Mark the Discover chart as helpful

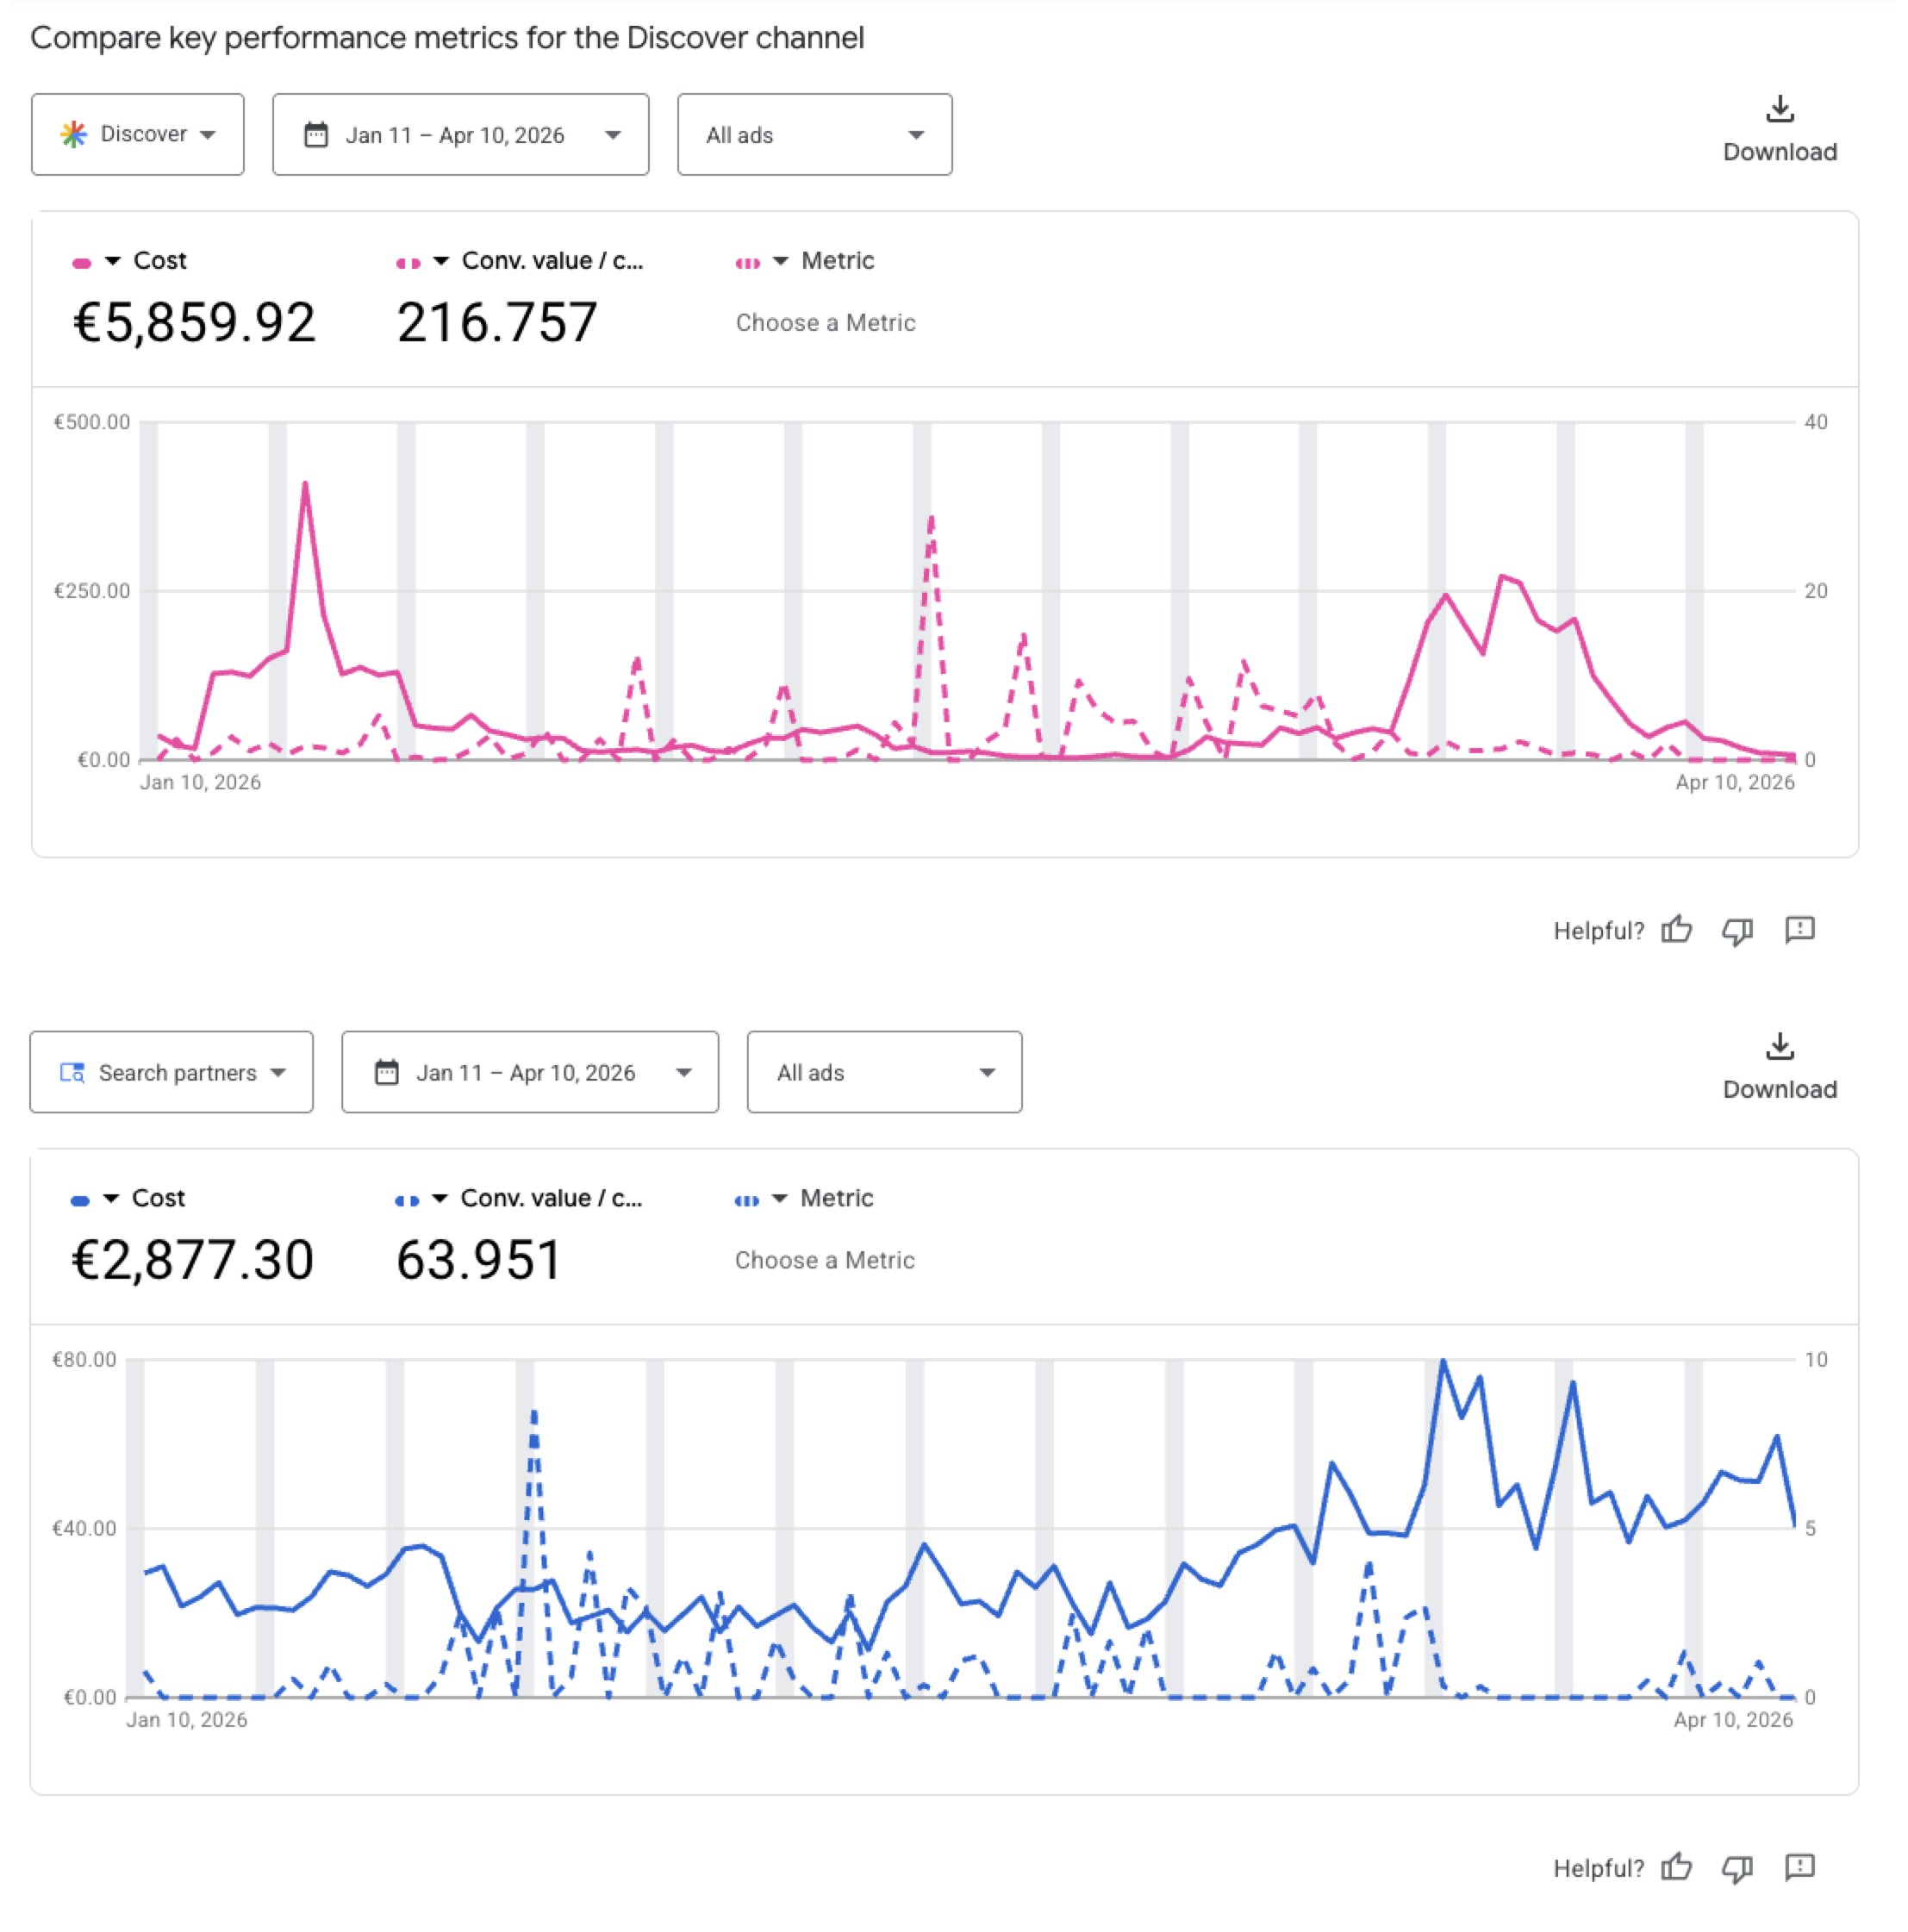tap(1677, 930)
